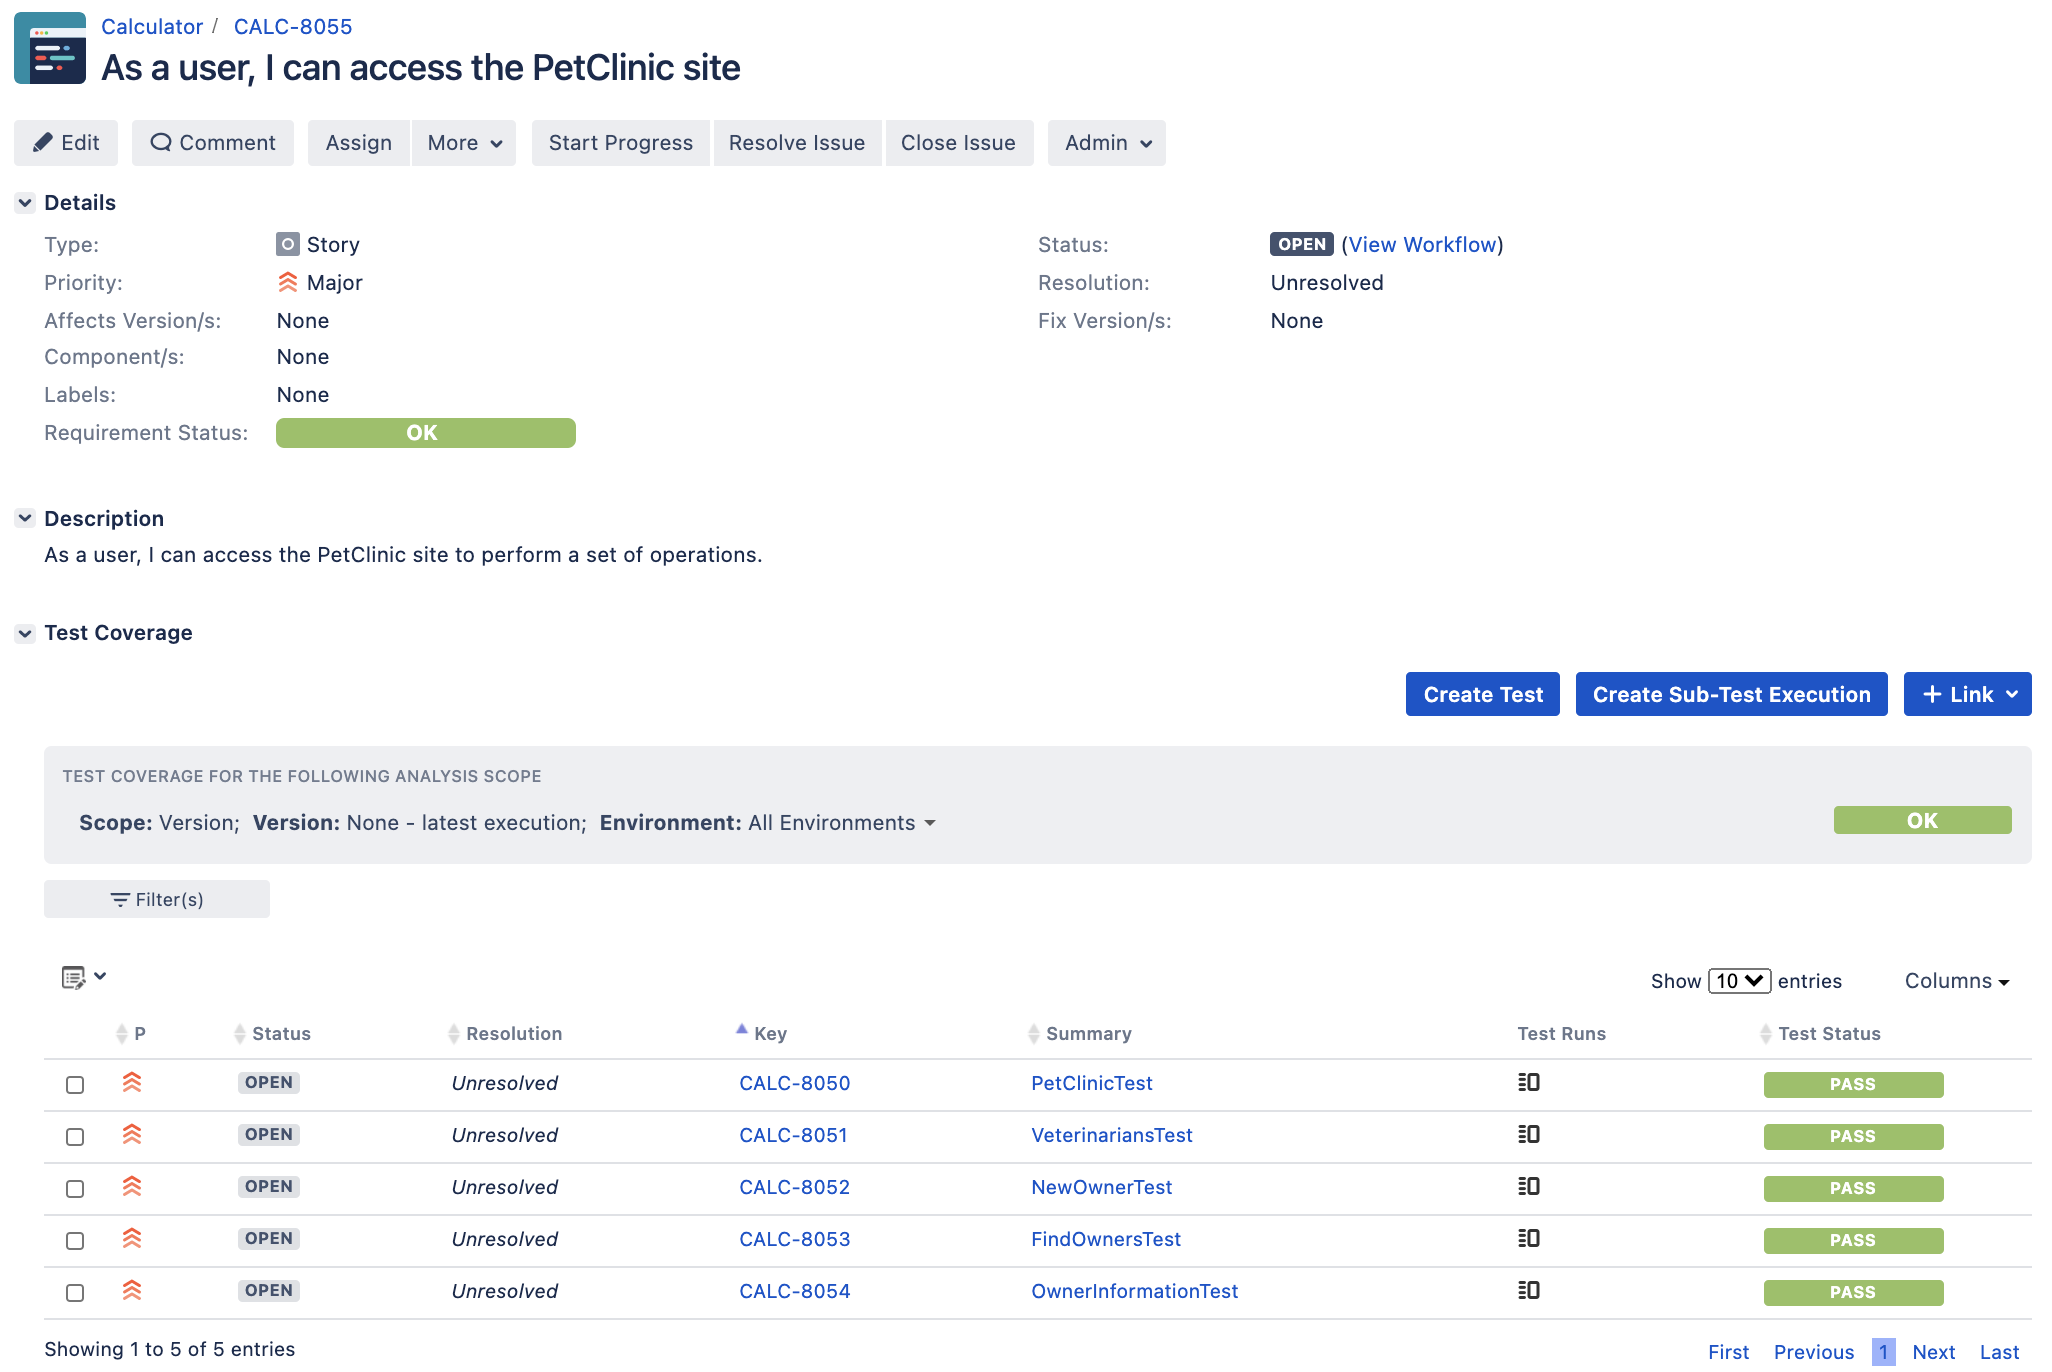The width and height of the screenshot is (2052, 1372).
Task: Click PASS status bar for NewOwnerTest
Action: 1853,1188
